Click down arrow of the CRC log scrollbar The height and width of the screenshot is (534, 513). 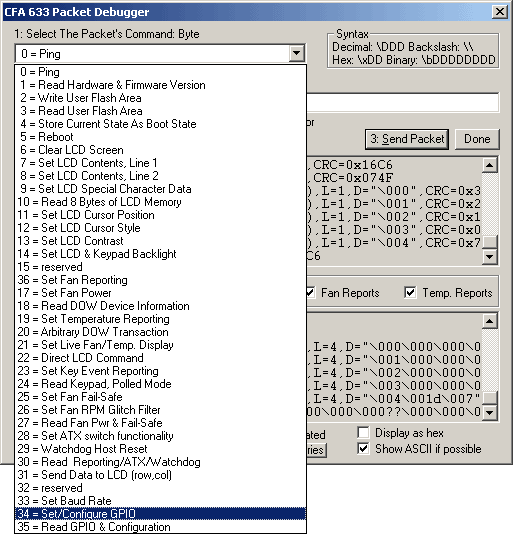click(489, 257)
